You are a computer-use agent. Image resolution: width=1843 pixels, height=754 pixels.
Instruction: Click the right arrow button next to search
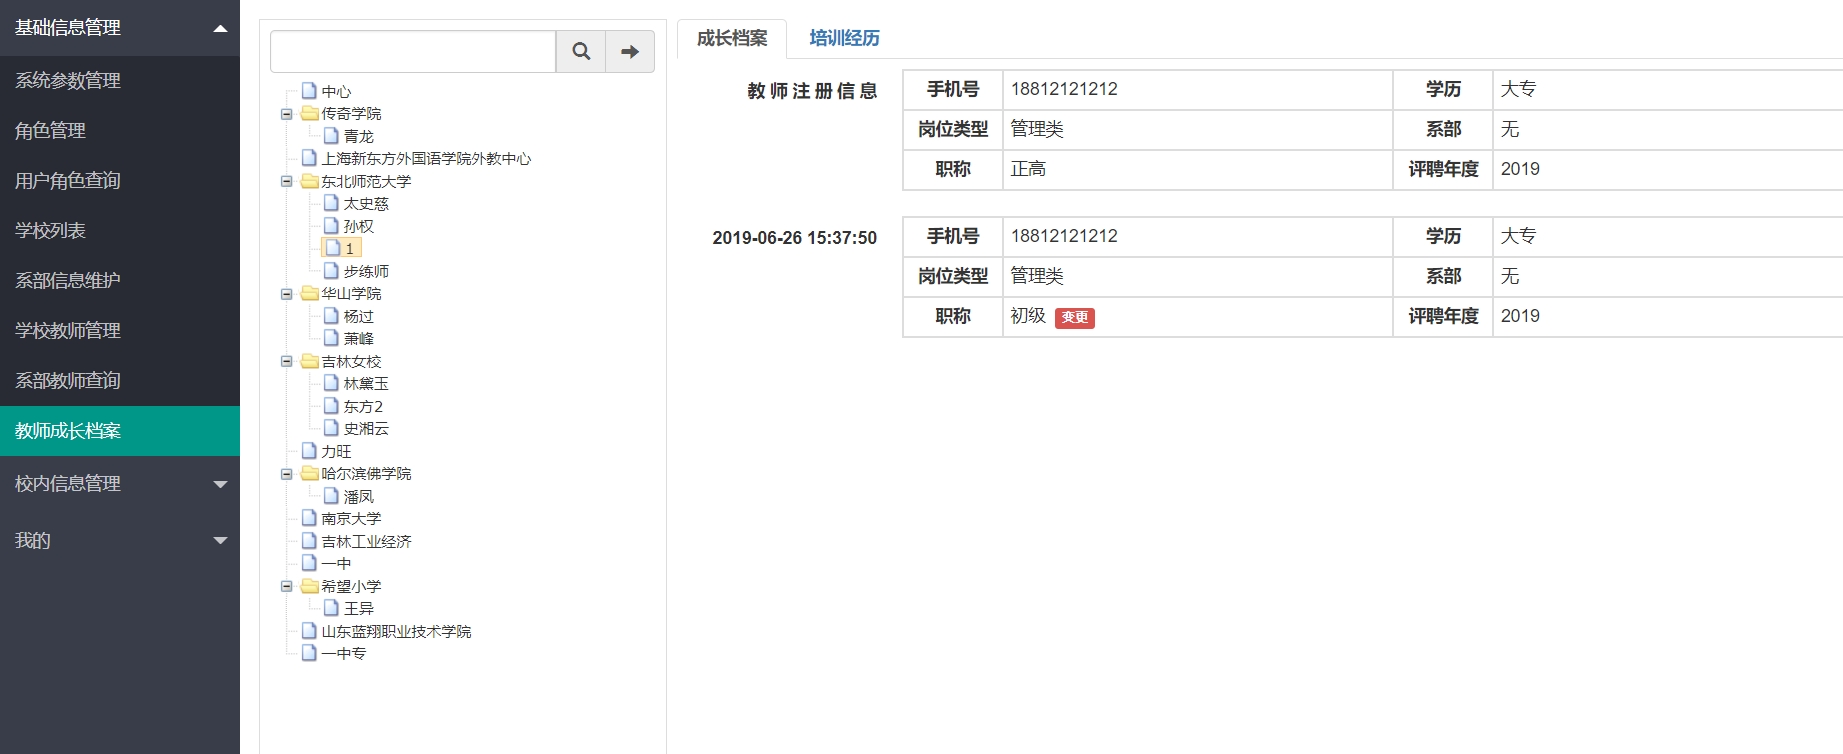pyautogui.click(x=630, y=51)
